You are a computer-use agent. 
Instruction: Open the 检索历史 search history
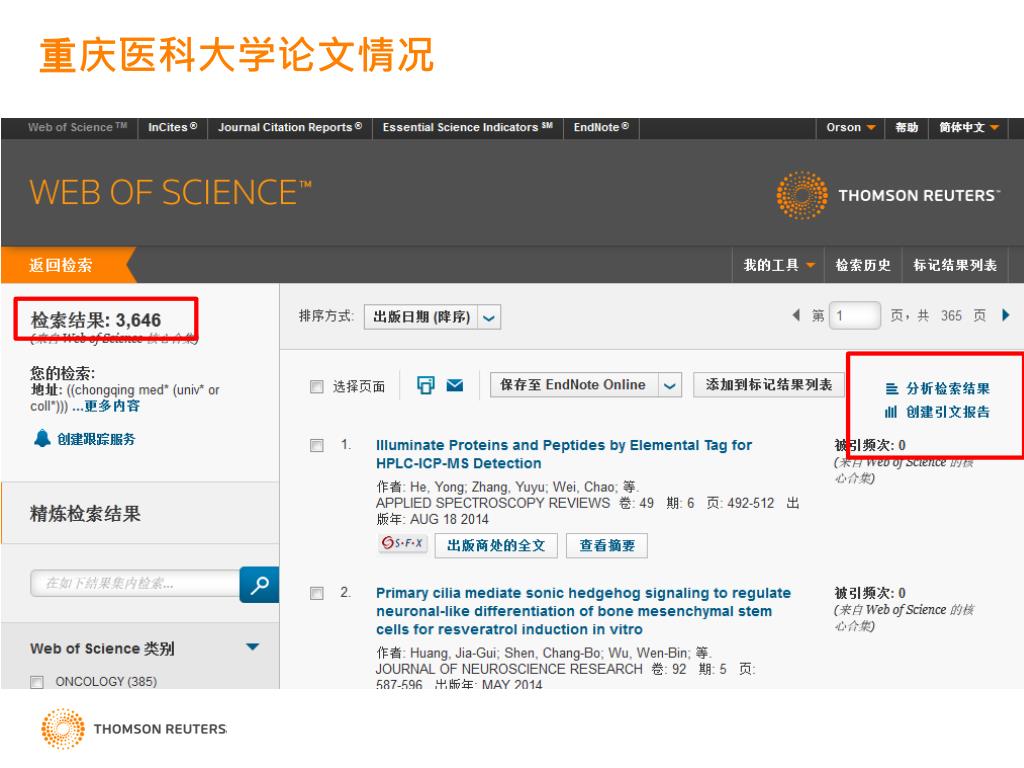pos(863,265)
